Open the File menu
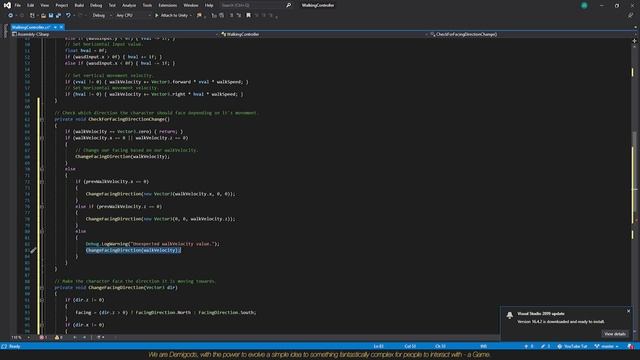 pyautogui.click(x=18, y=5)
